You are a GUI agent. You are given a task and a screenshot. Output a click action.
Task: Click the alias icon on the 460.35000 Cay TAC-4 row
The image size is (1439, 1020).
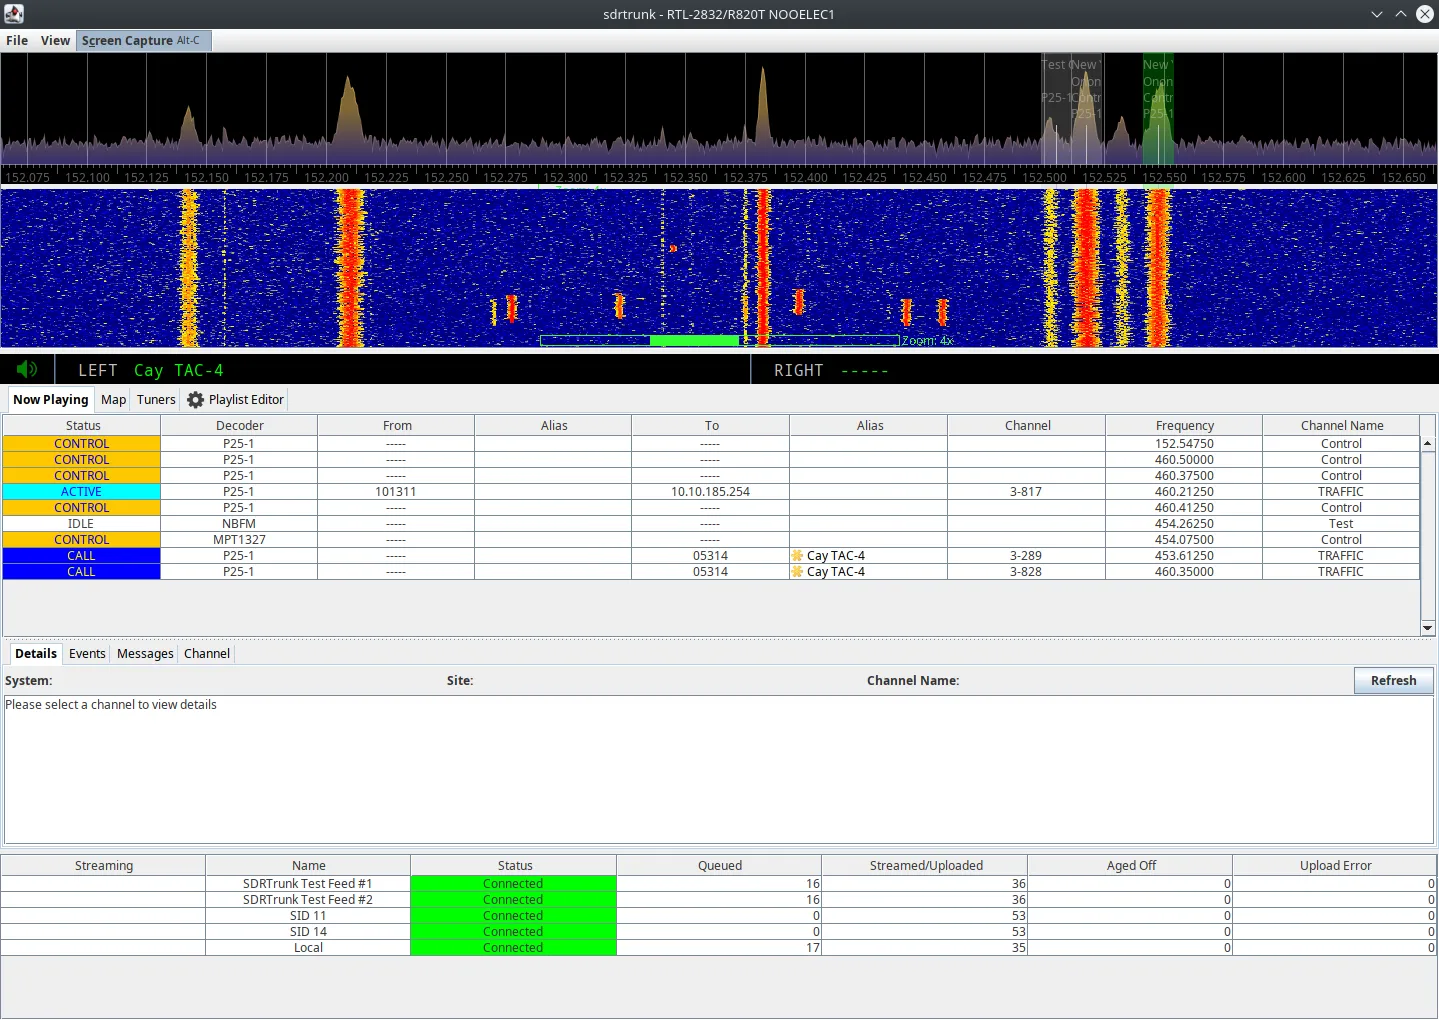[x=797, y=571]
